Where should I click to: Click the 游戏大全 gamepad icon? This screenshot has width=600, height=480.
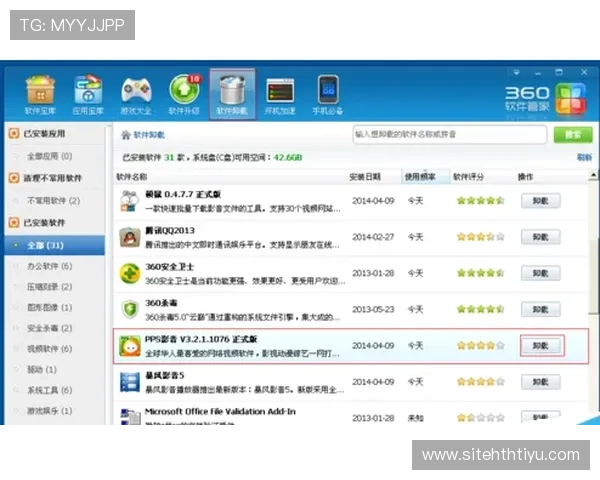136,92
